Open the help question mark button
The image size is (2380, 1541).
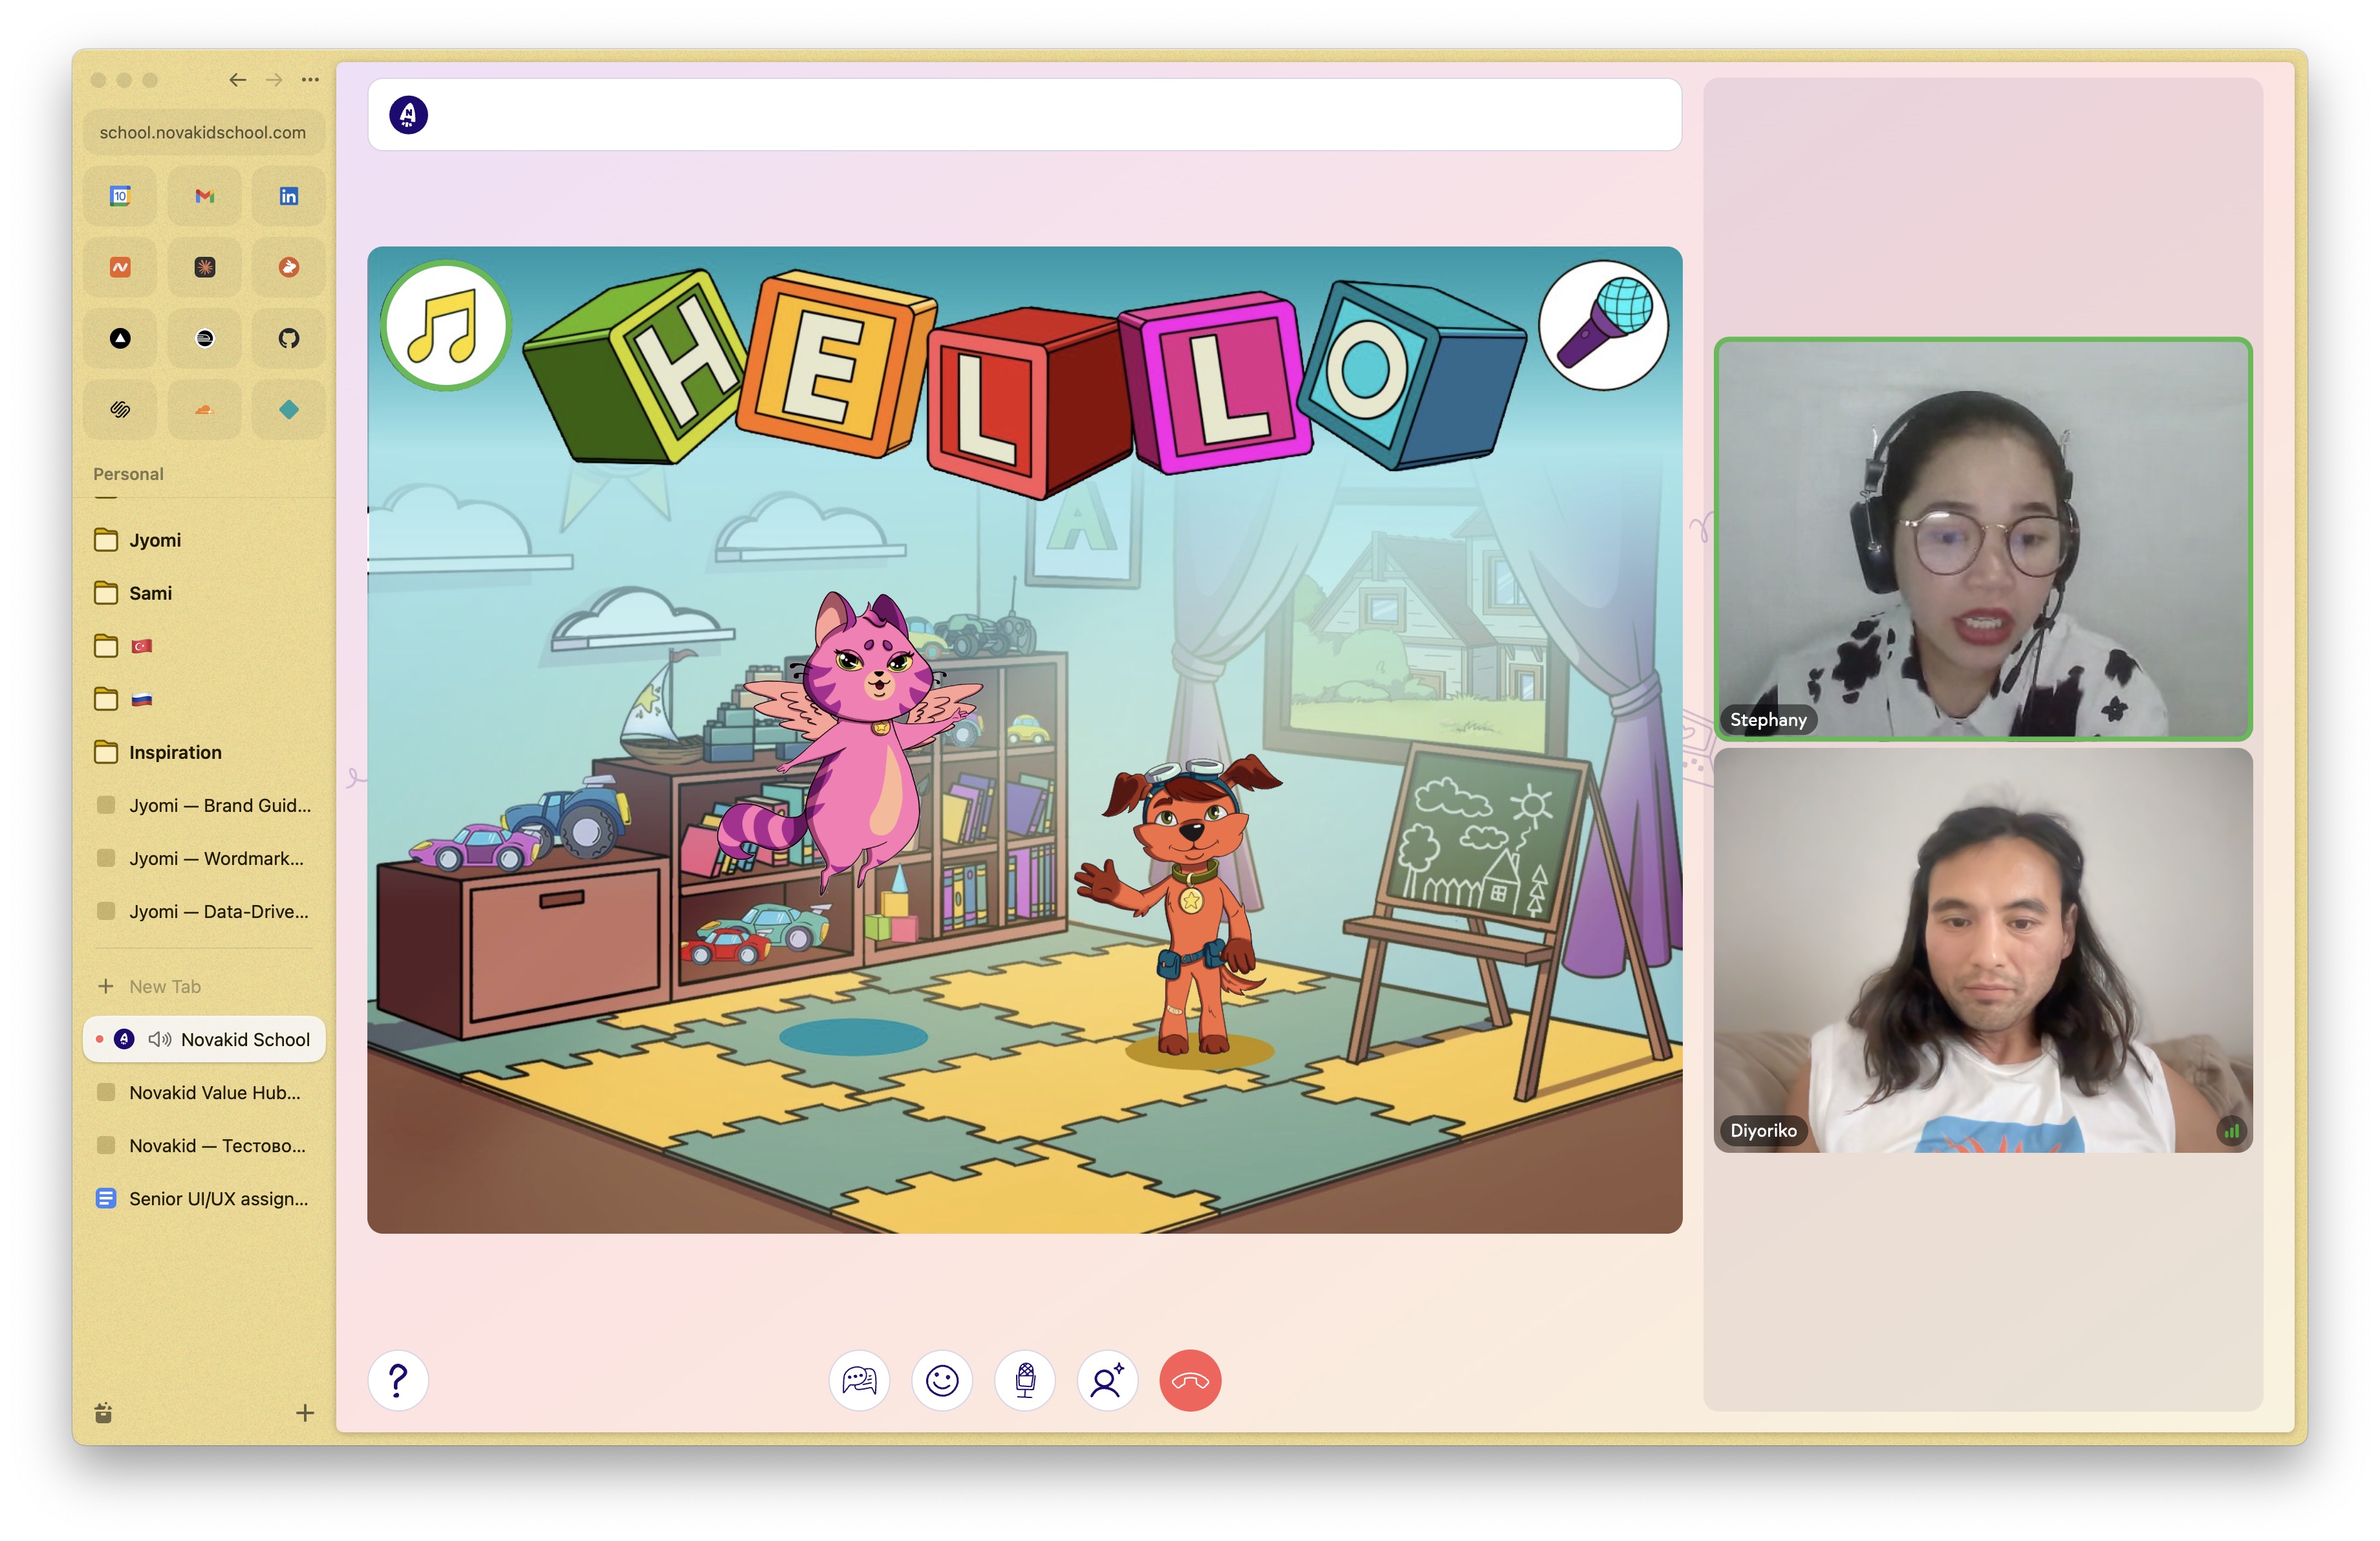tap(398, 1381)
